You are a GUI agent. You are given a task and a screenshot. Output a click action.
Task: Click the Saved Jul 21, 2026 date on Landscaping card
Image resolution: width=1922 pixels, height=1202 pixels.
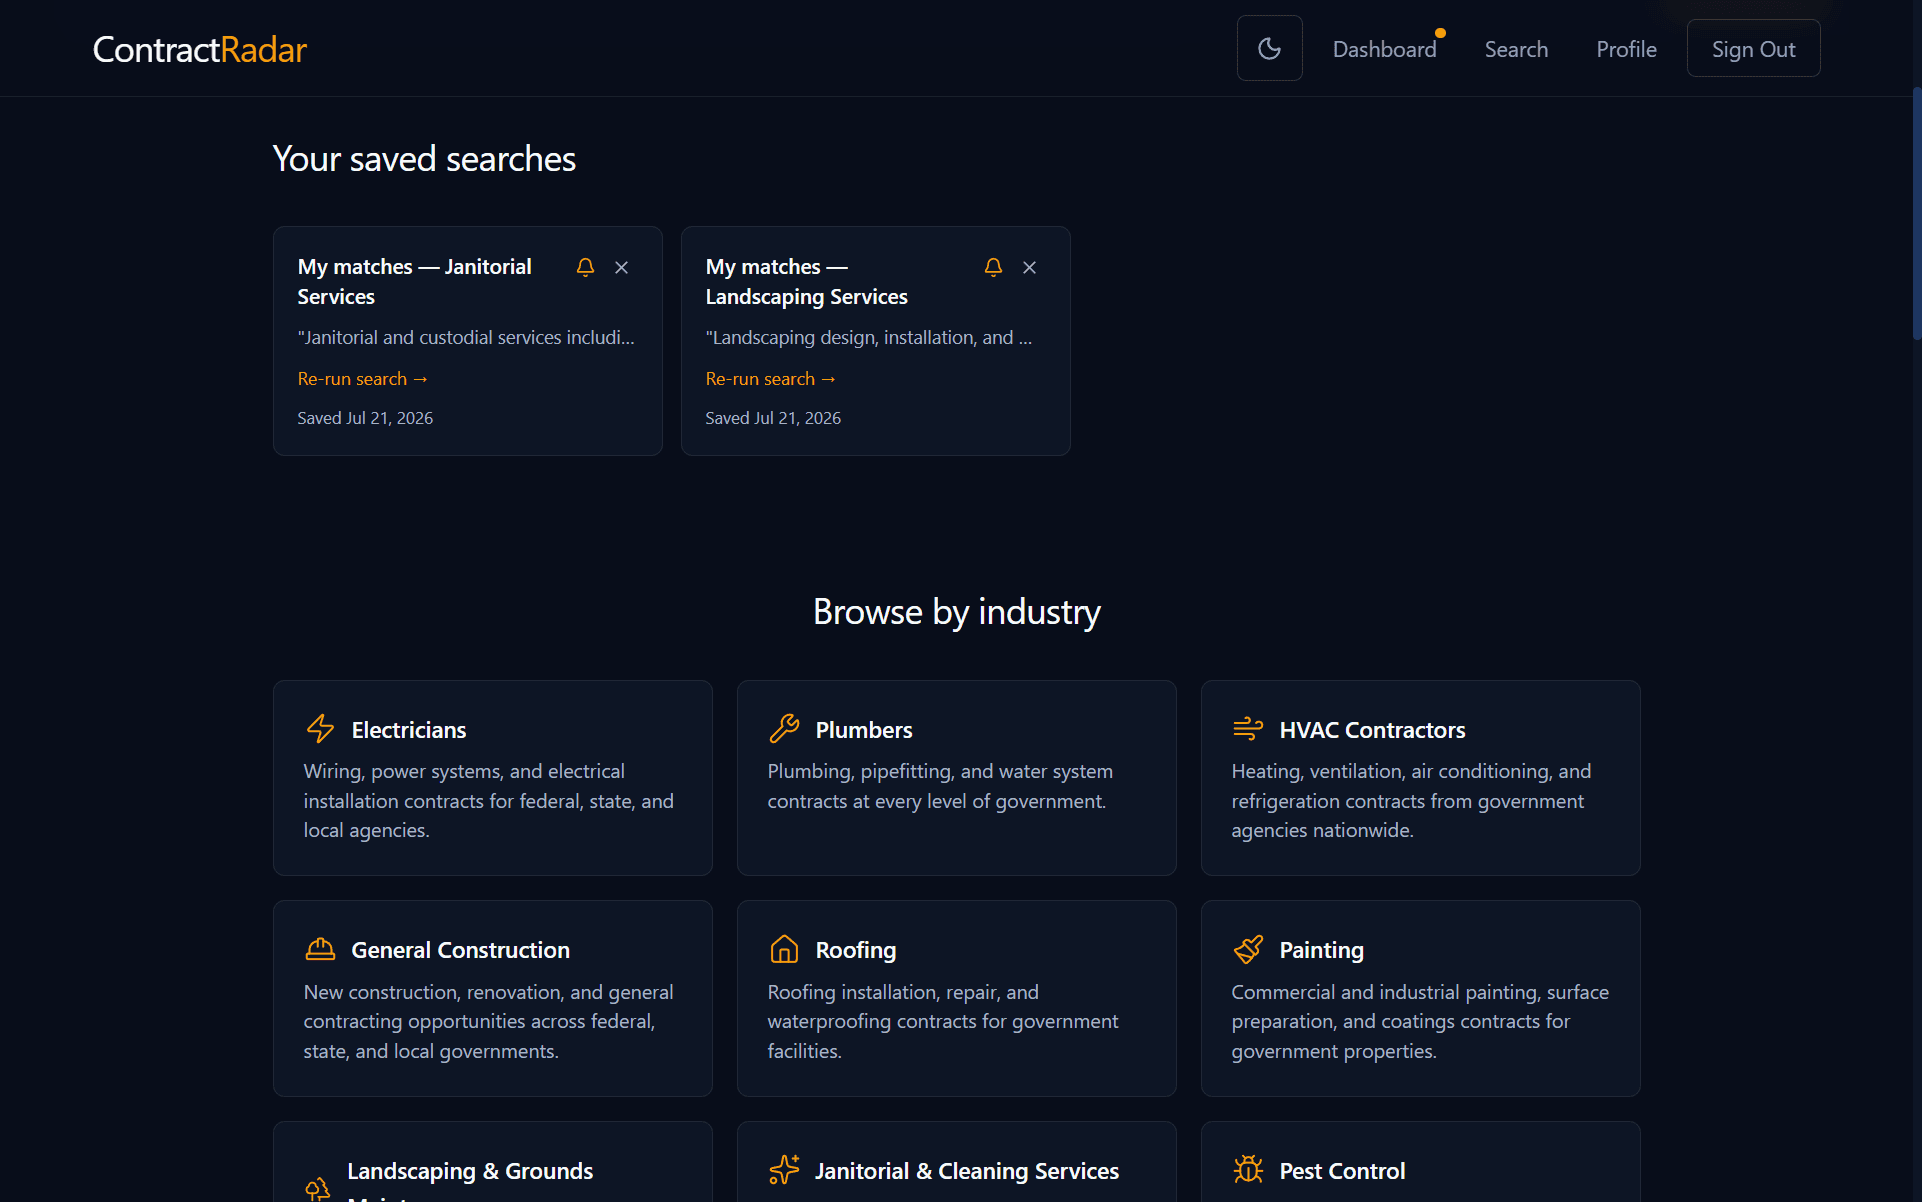(773, 418)
